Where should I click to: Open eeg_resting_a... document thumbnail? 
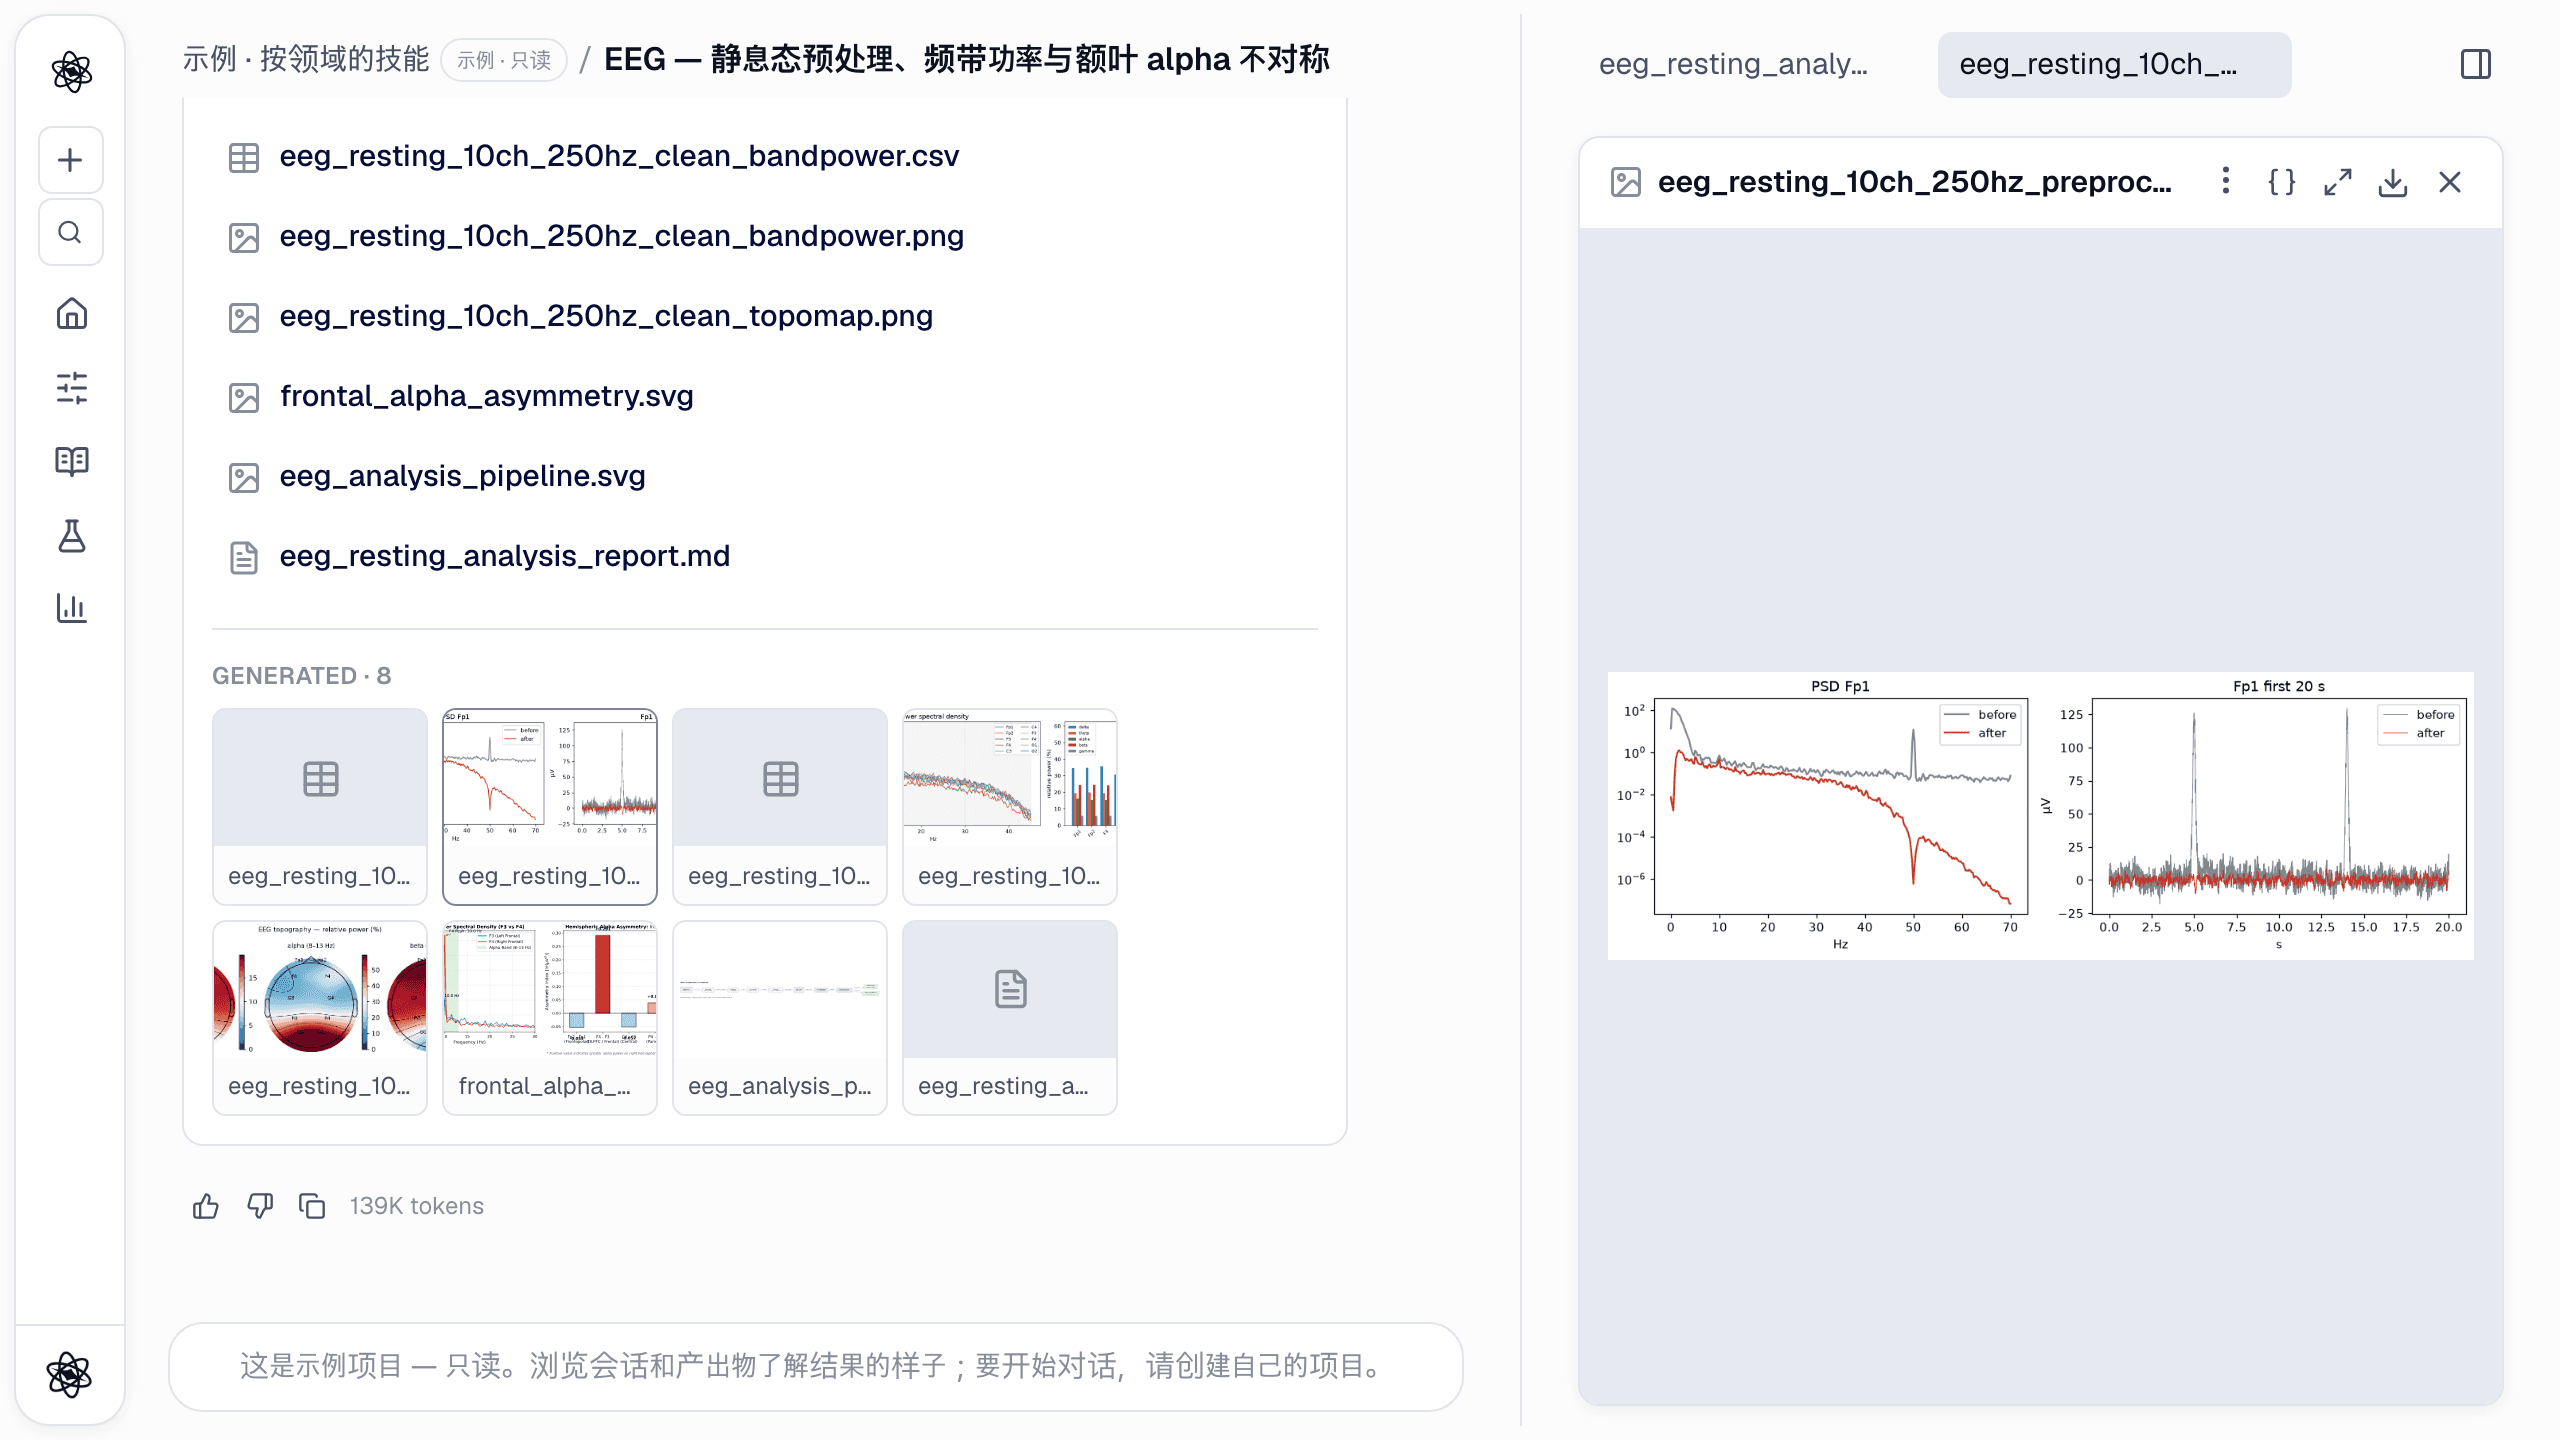pyautogui.click(x=1010, y=1017)
